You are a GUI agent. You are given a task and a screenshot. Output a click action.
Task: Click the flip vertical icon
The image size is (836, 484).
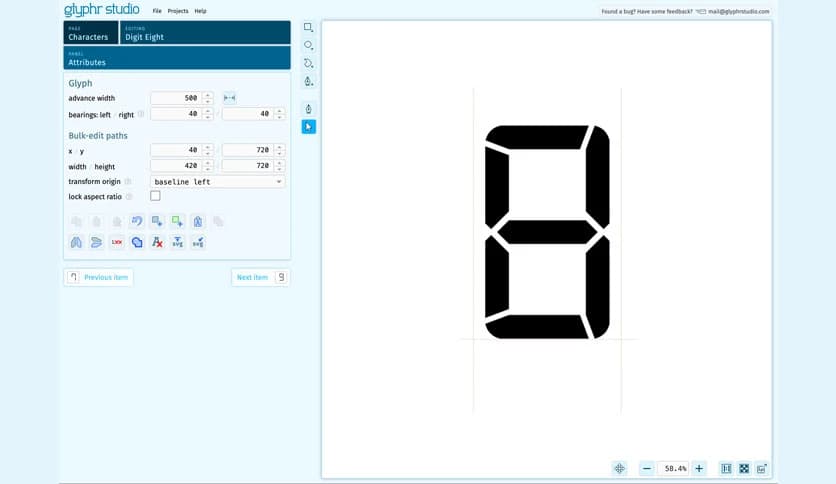click(97, 243)
